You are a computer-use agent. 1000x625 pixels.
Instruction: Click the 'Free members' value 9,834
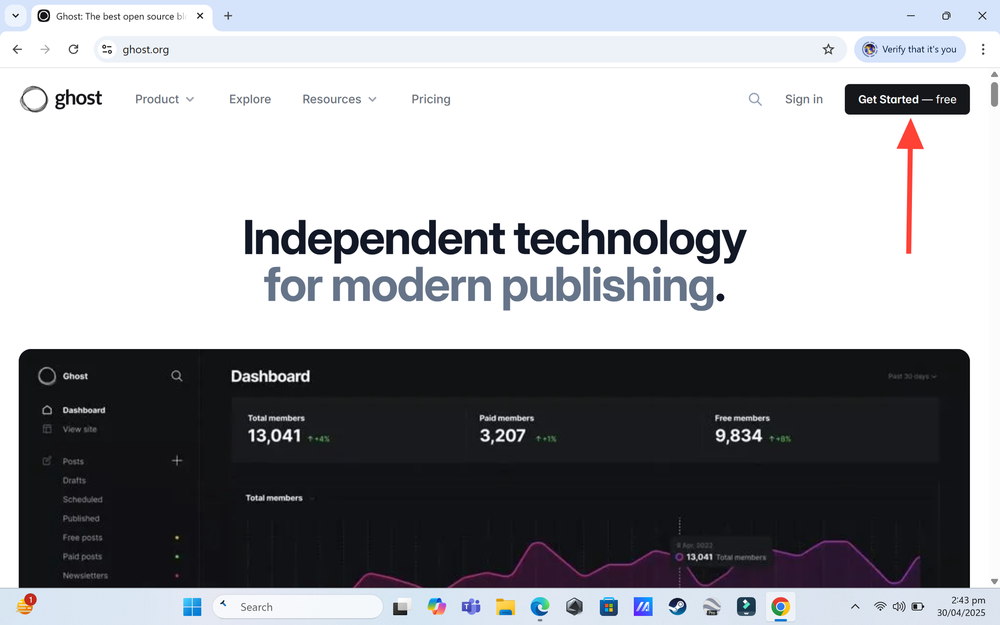coord(739,436)
